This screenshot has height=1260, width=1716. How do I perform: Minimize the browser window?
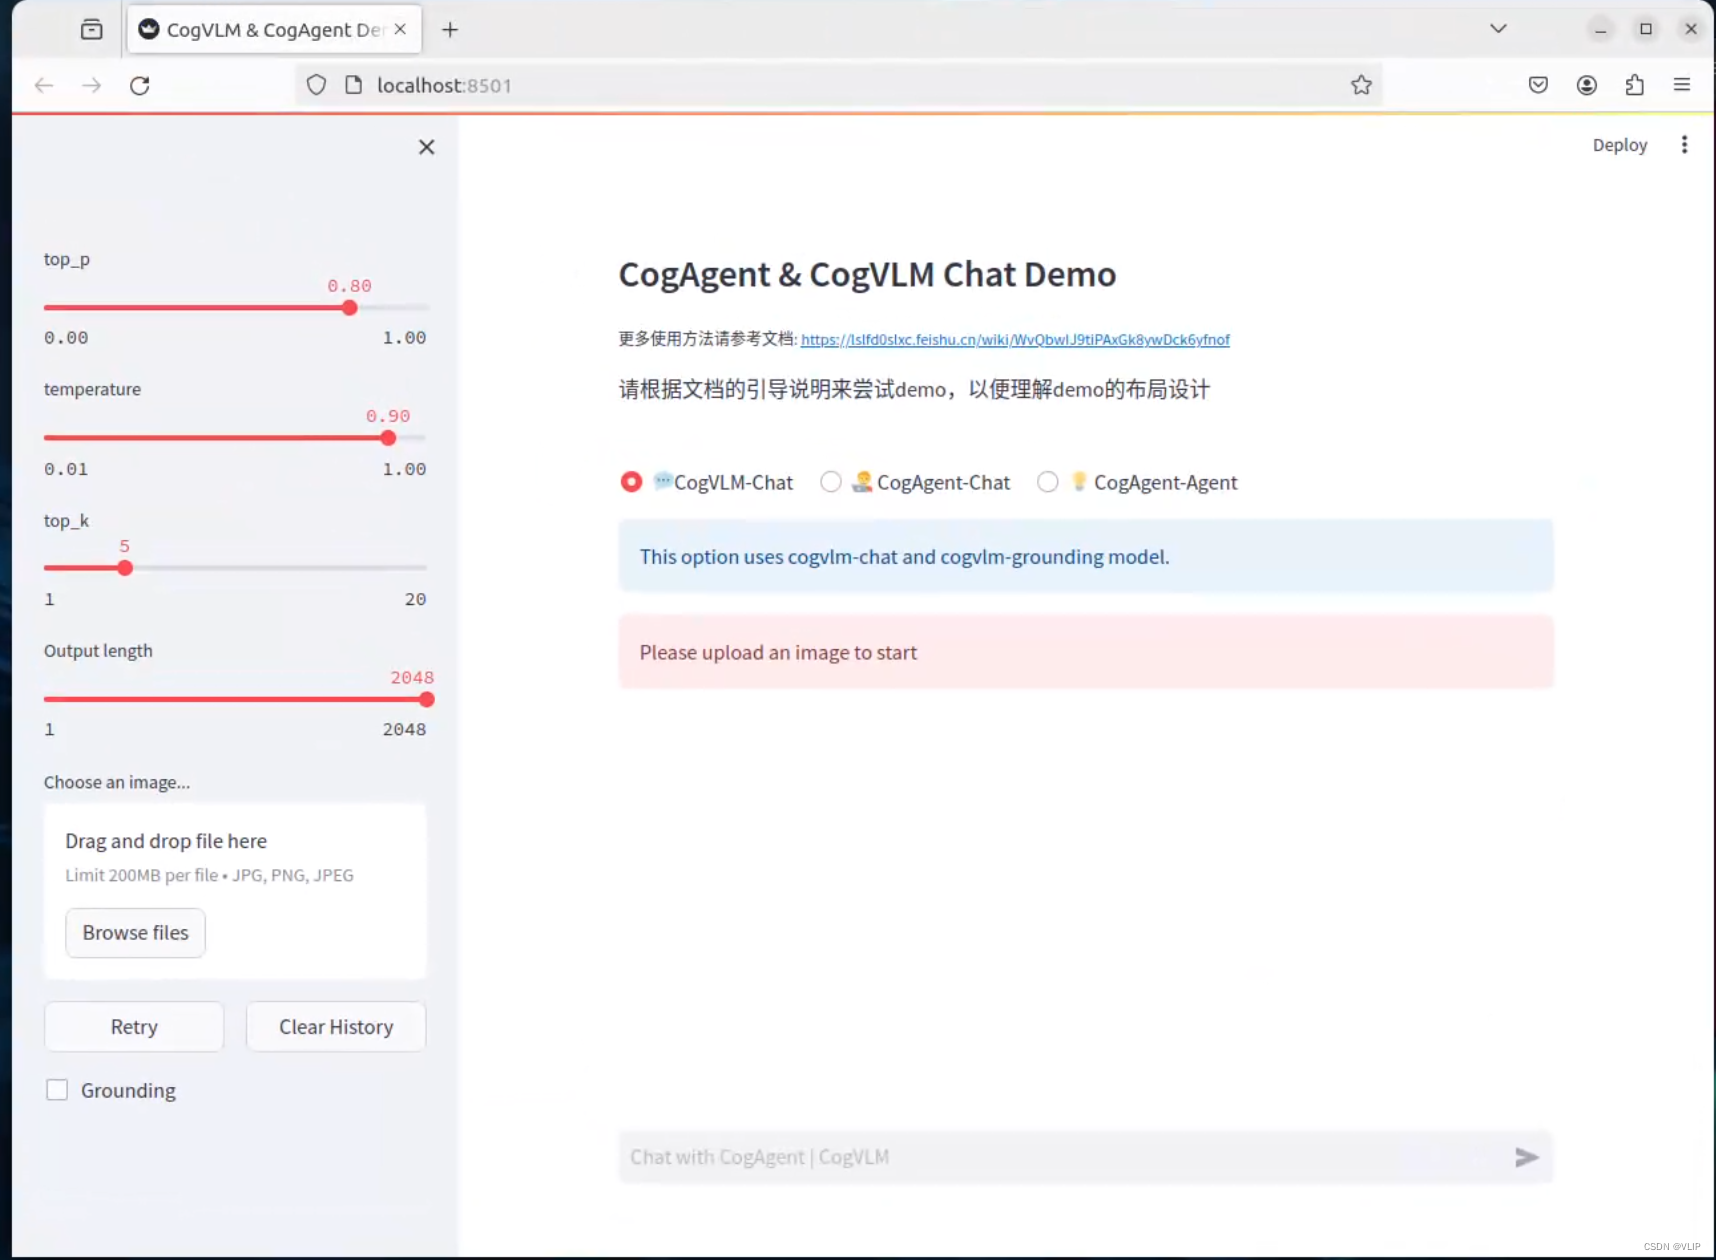(1600, 29)
